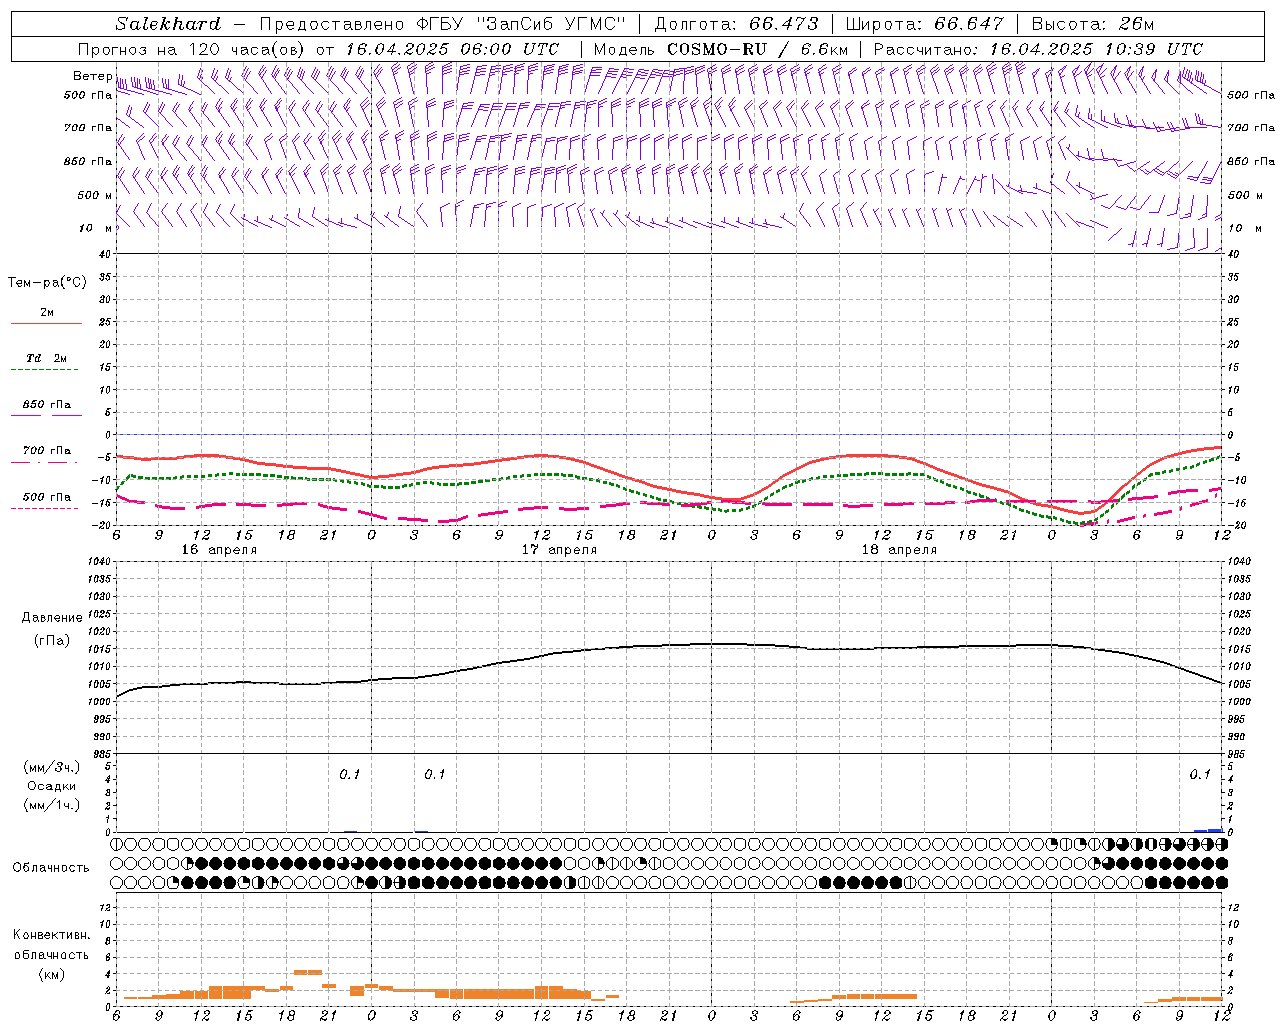Screen dimensions: 1280x1024
Task: Select the 17 апреля date label
Action: (558, 550)
